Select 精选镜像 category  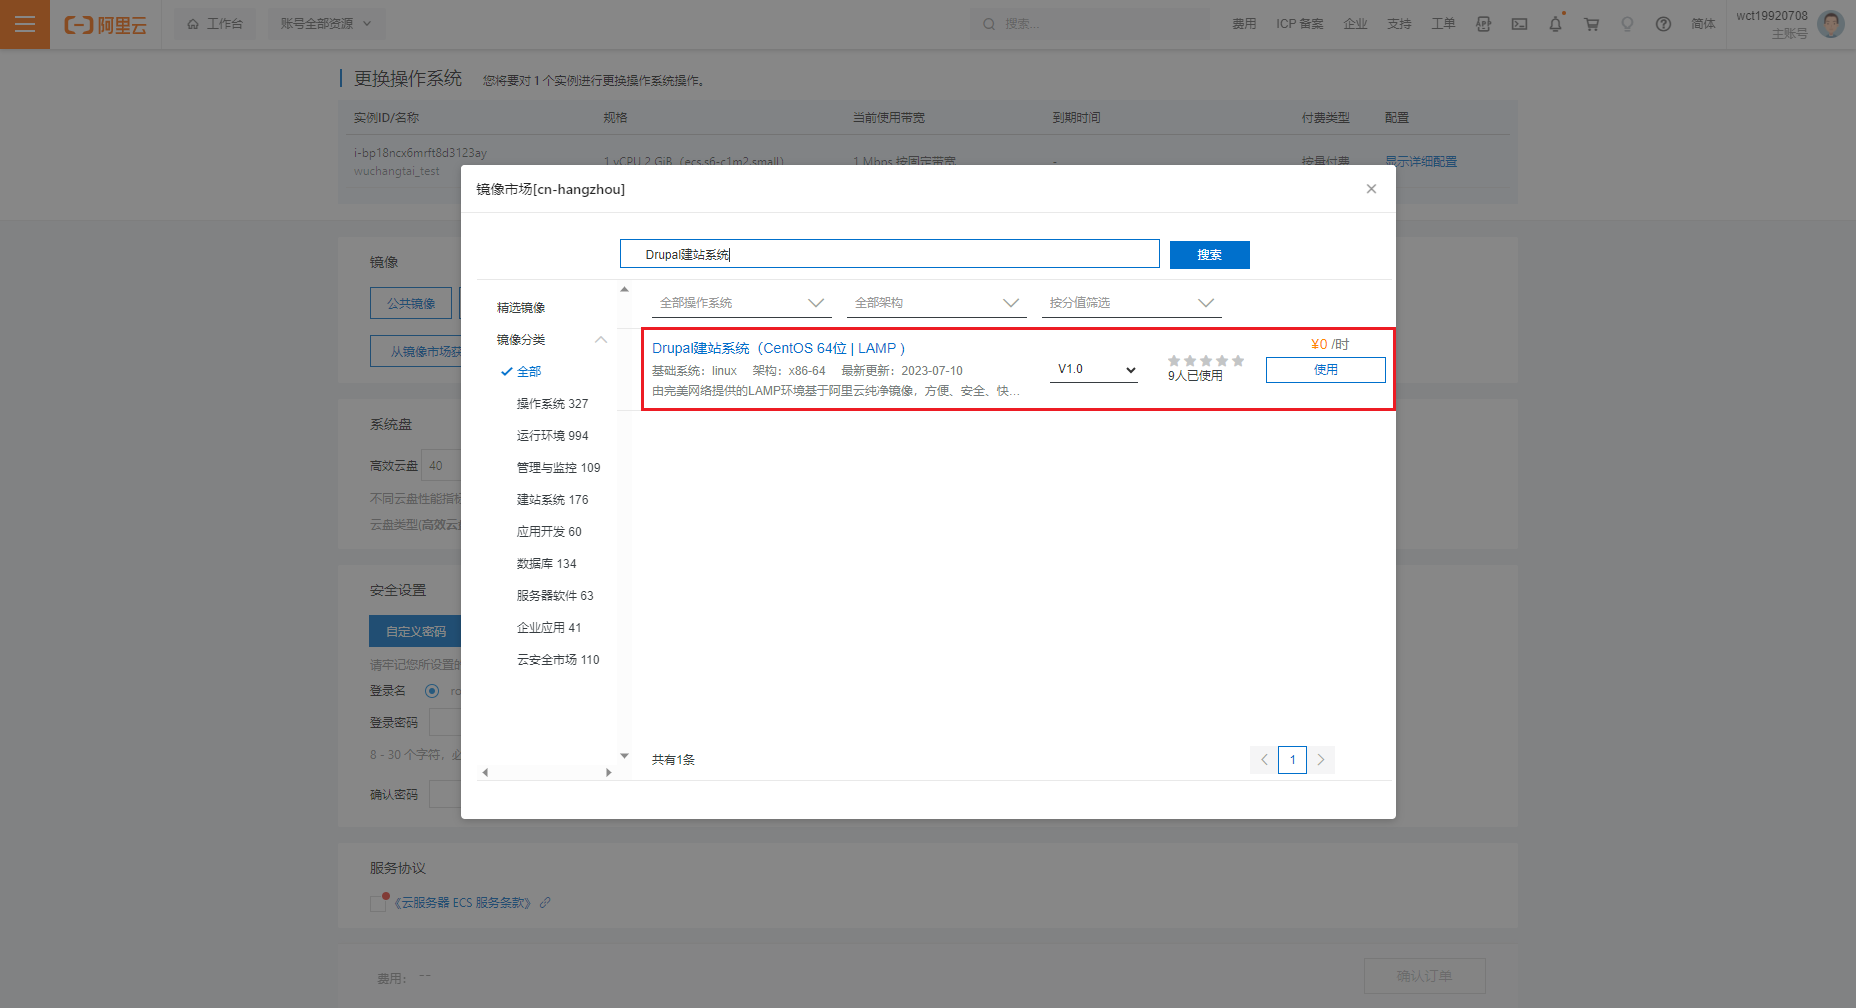tap(521, 308)
